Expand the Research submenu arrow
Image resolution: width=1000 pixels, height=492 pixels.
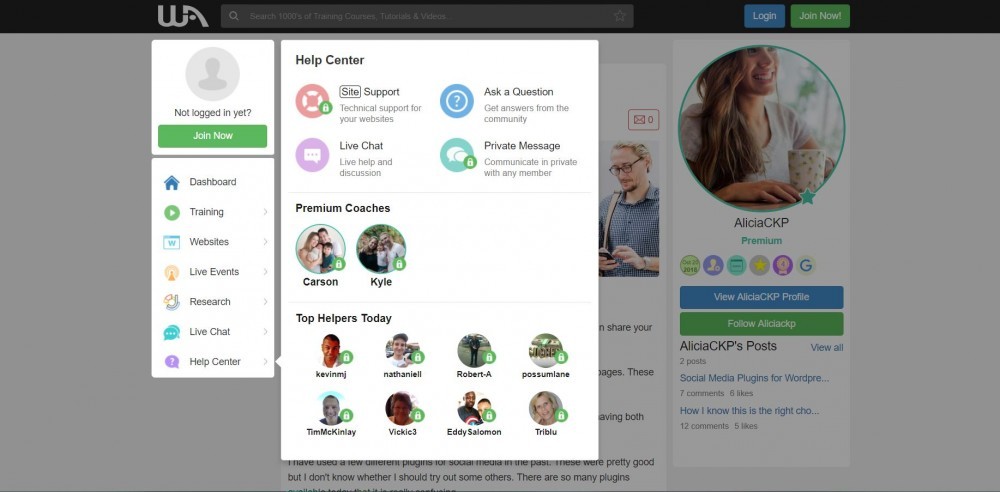point(265,302)
